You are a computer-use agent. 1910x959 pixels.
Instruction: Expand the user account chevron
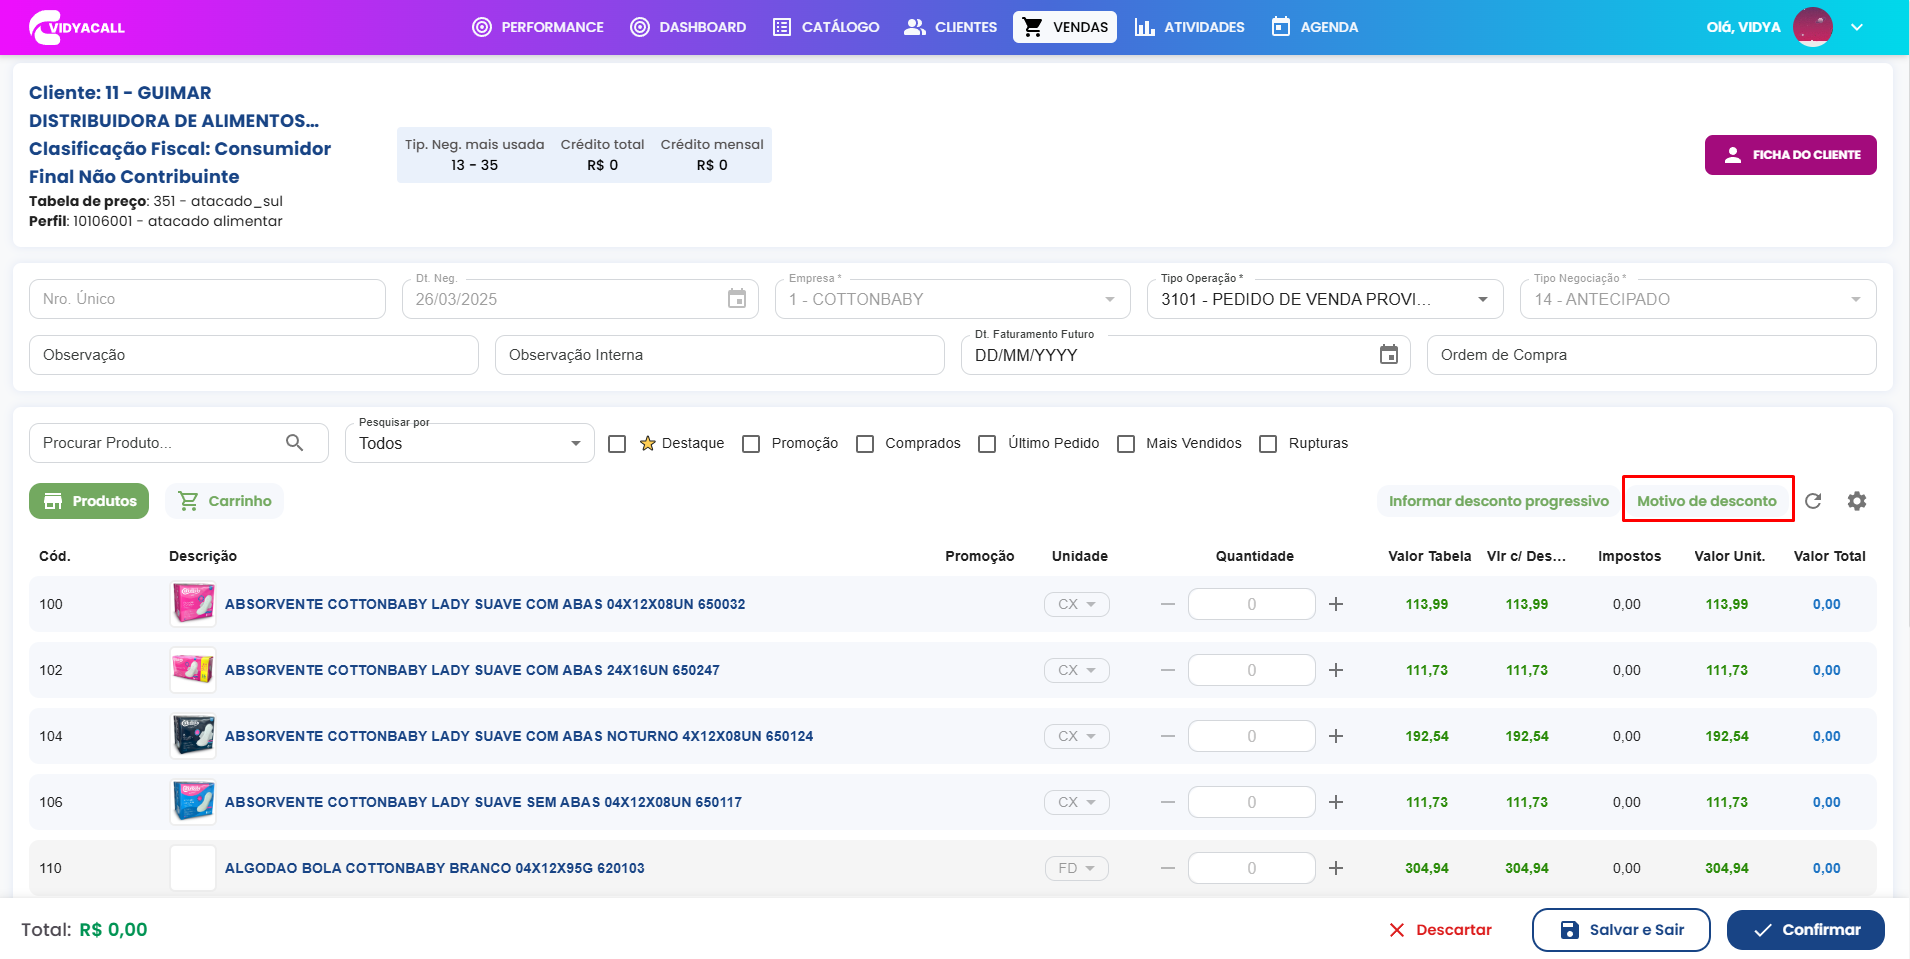pos(1857,27)
